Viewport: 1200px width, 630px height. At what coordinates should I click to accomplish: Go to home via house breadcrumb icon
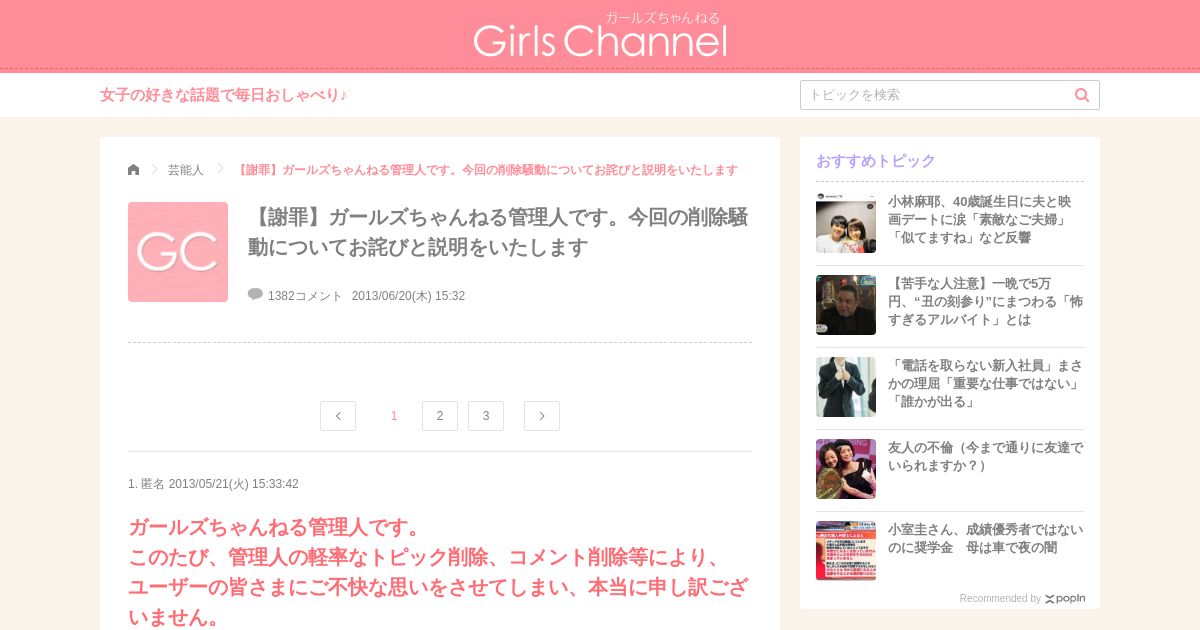[x=134, y=169]
